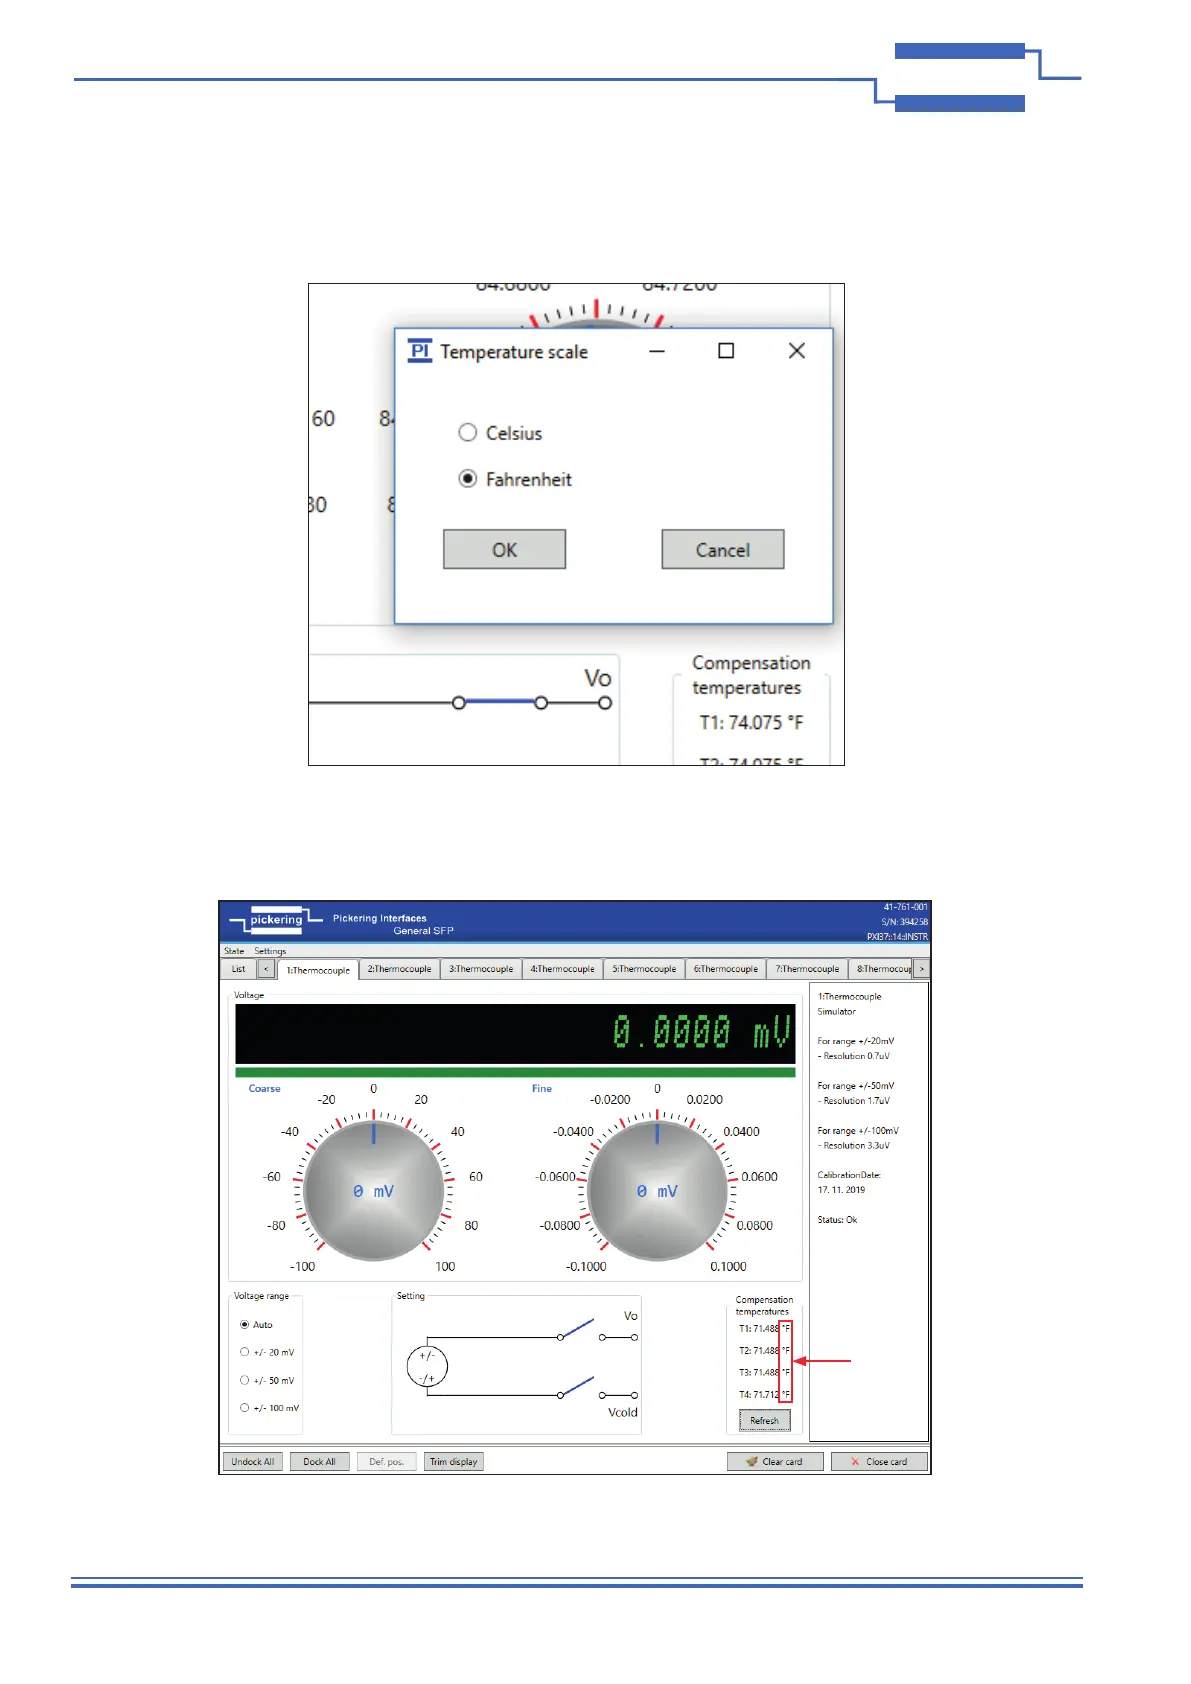Switch to the 6:Thermocouple tab
The width and height of the screenshot is (1191, 1684).
click(726, 969)
